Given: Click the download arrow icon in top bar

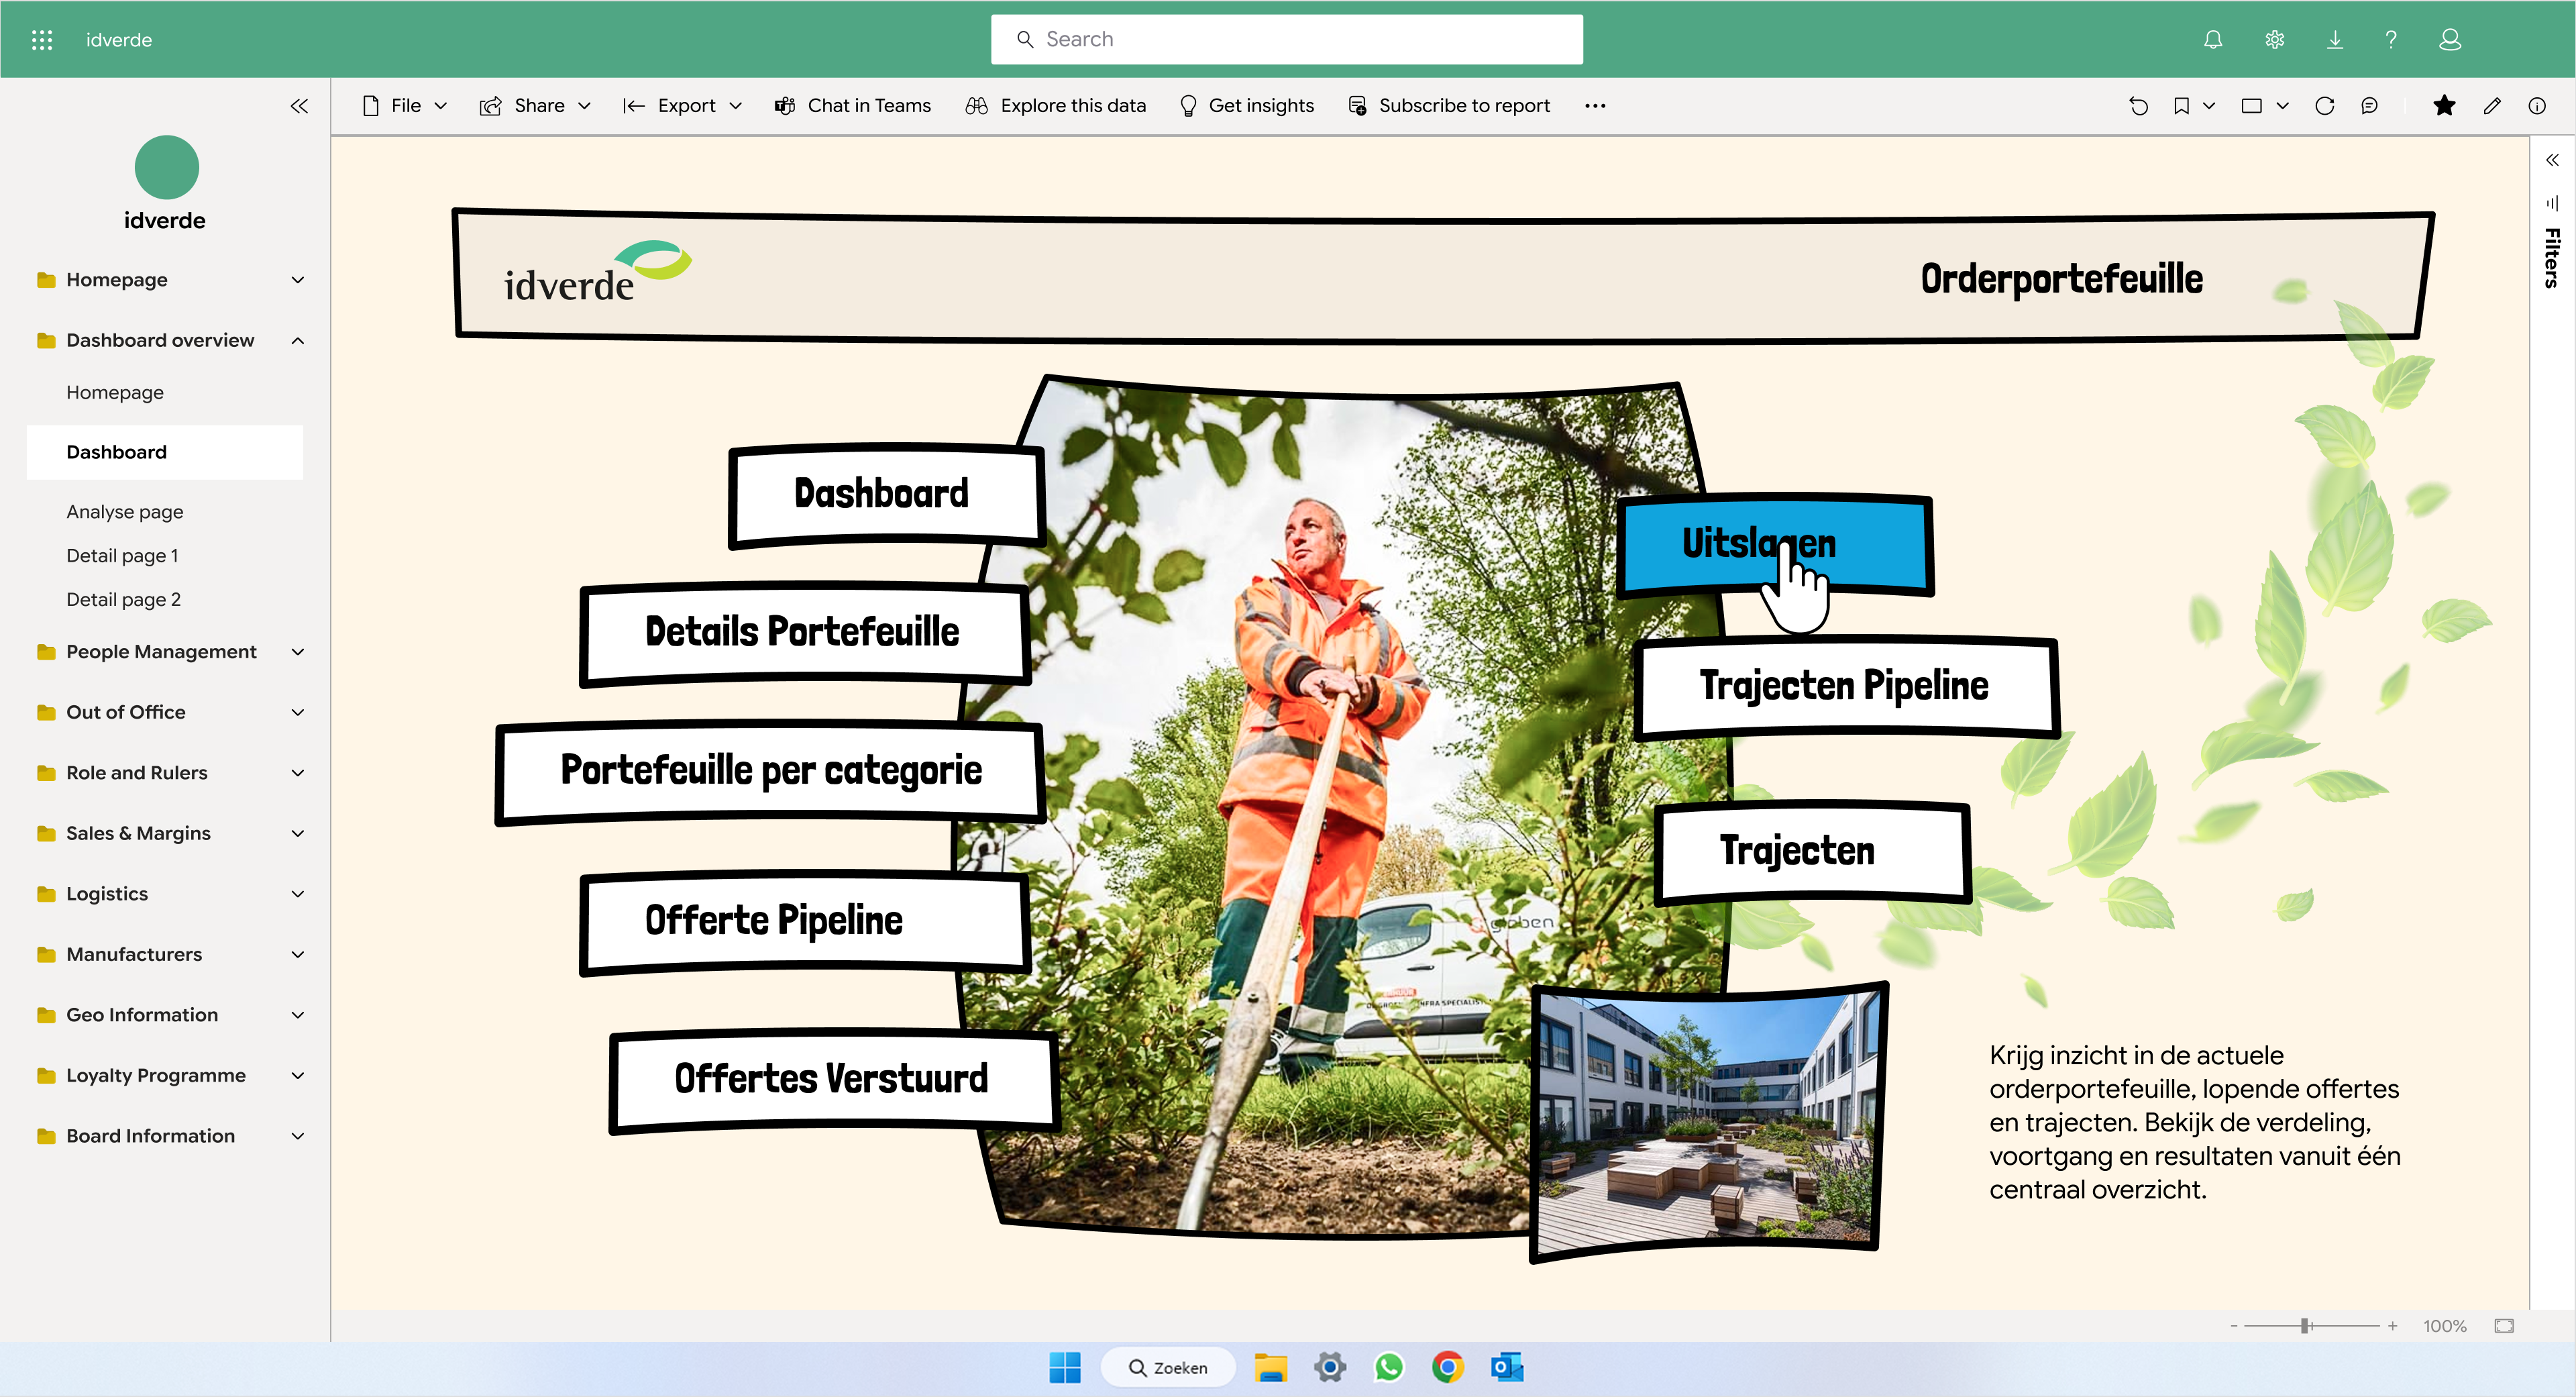Looking at the screenshot, I should click(2334, 40).
